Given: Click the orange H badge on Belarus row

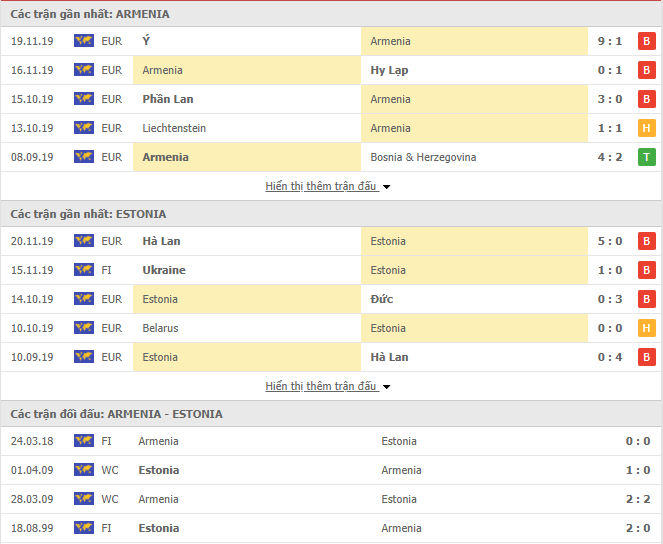Looking at the screenshot, I should click(647, 328).
